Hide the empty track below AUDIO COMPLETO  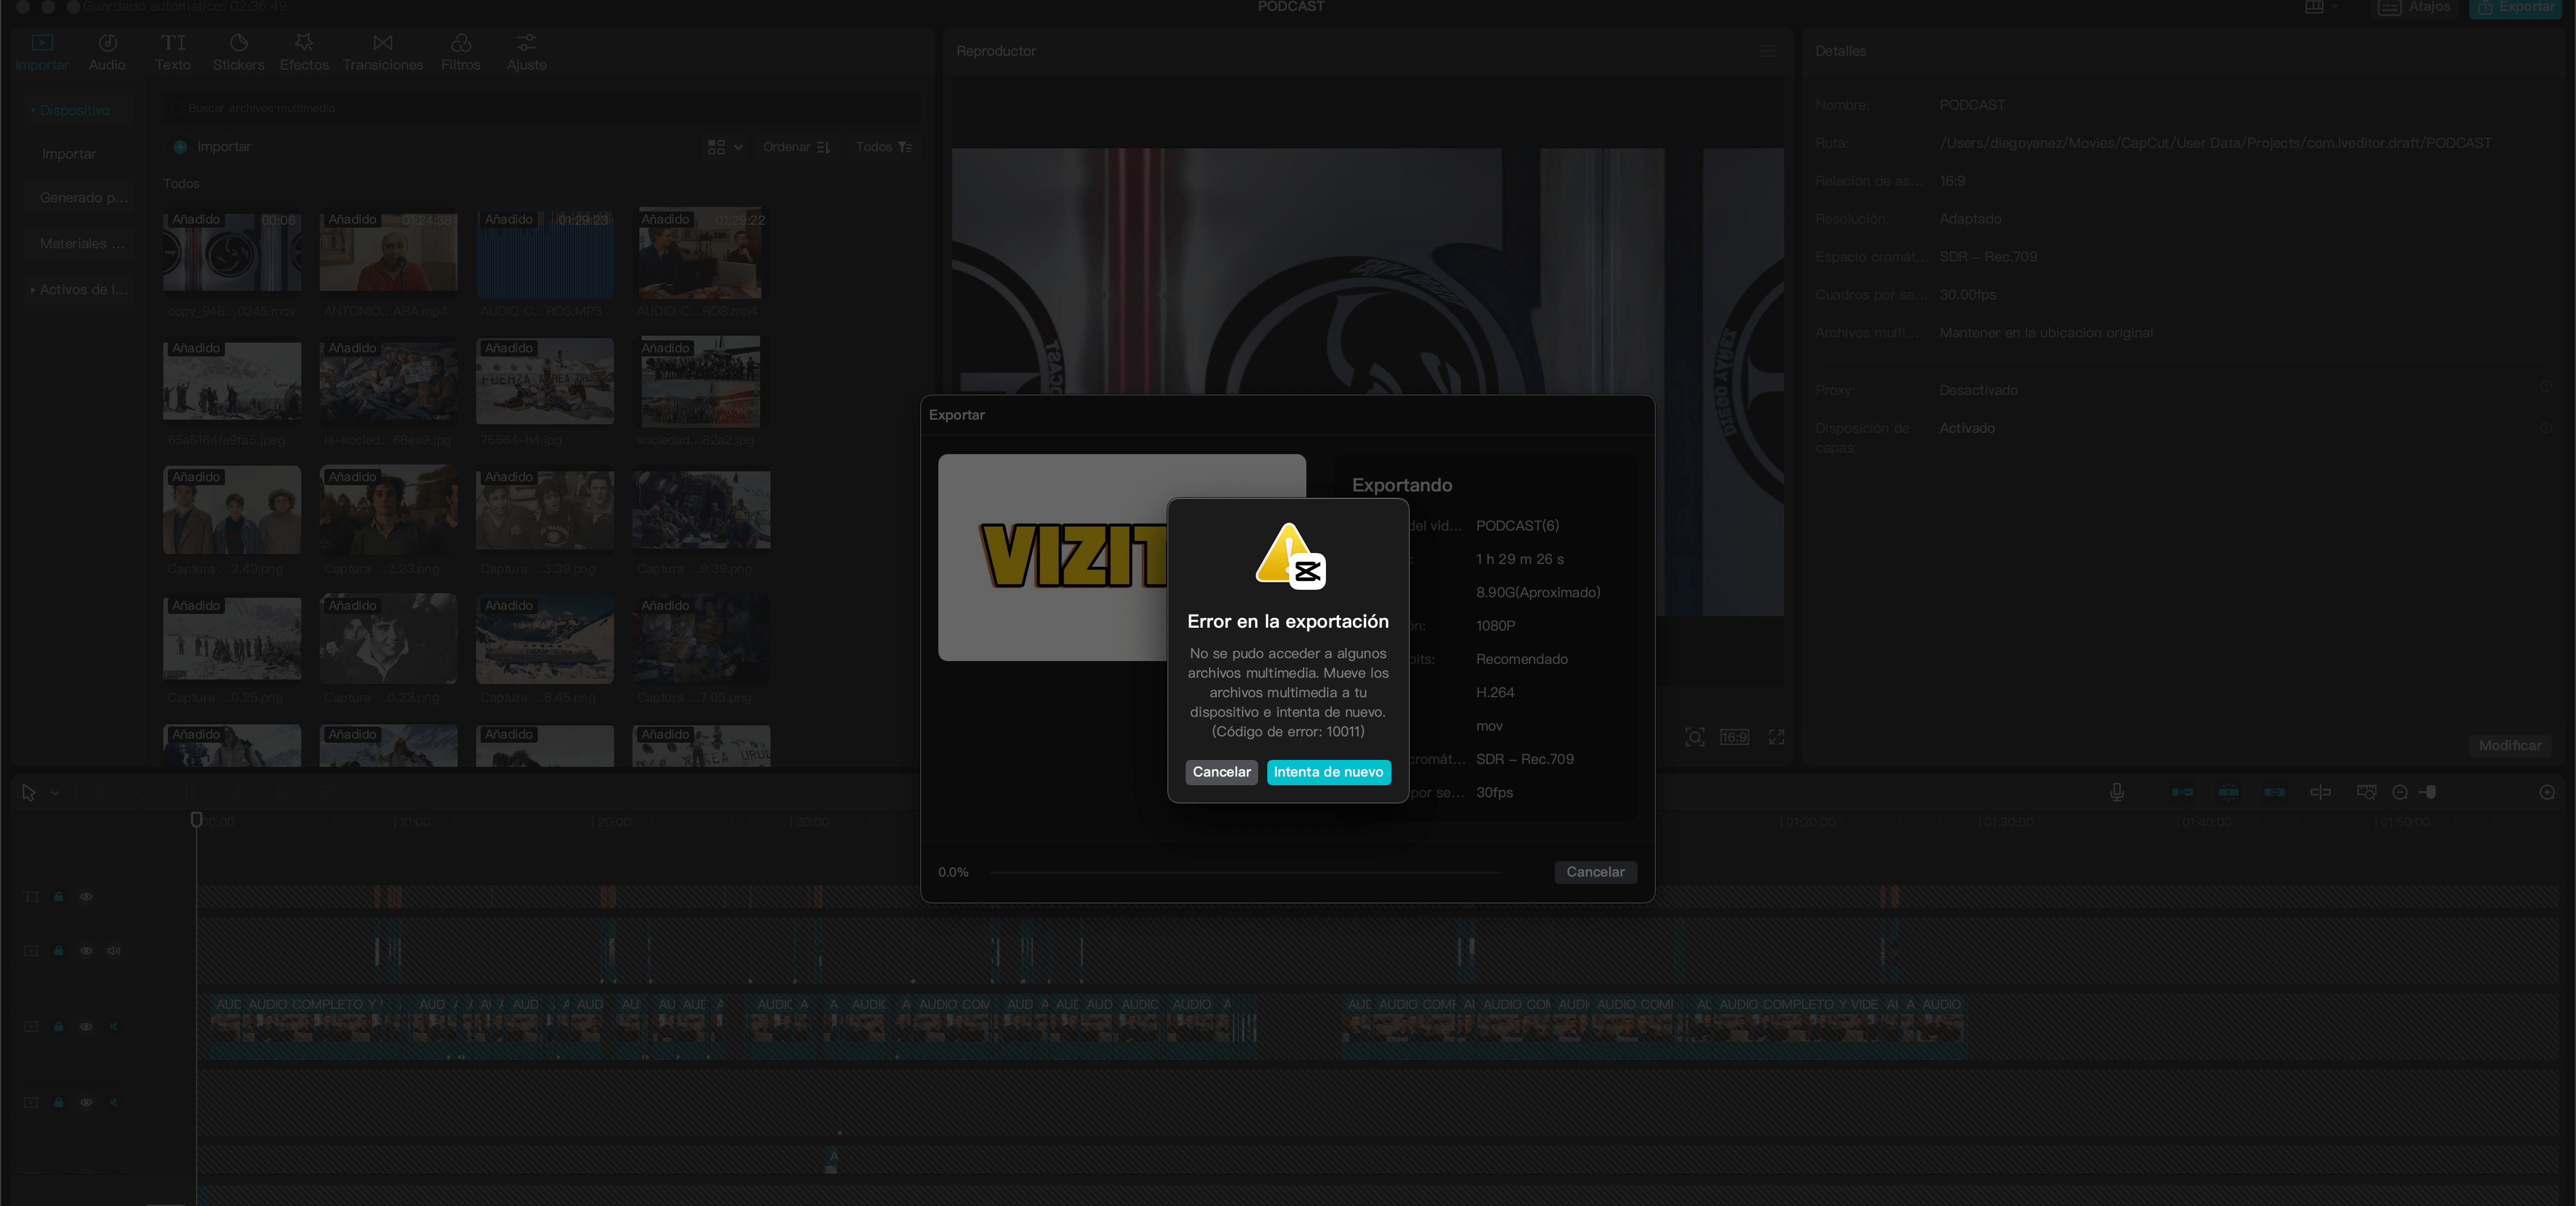click(86, 1103)
